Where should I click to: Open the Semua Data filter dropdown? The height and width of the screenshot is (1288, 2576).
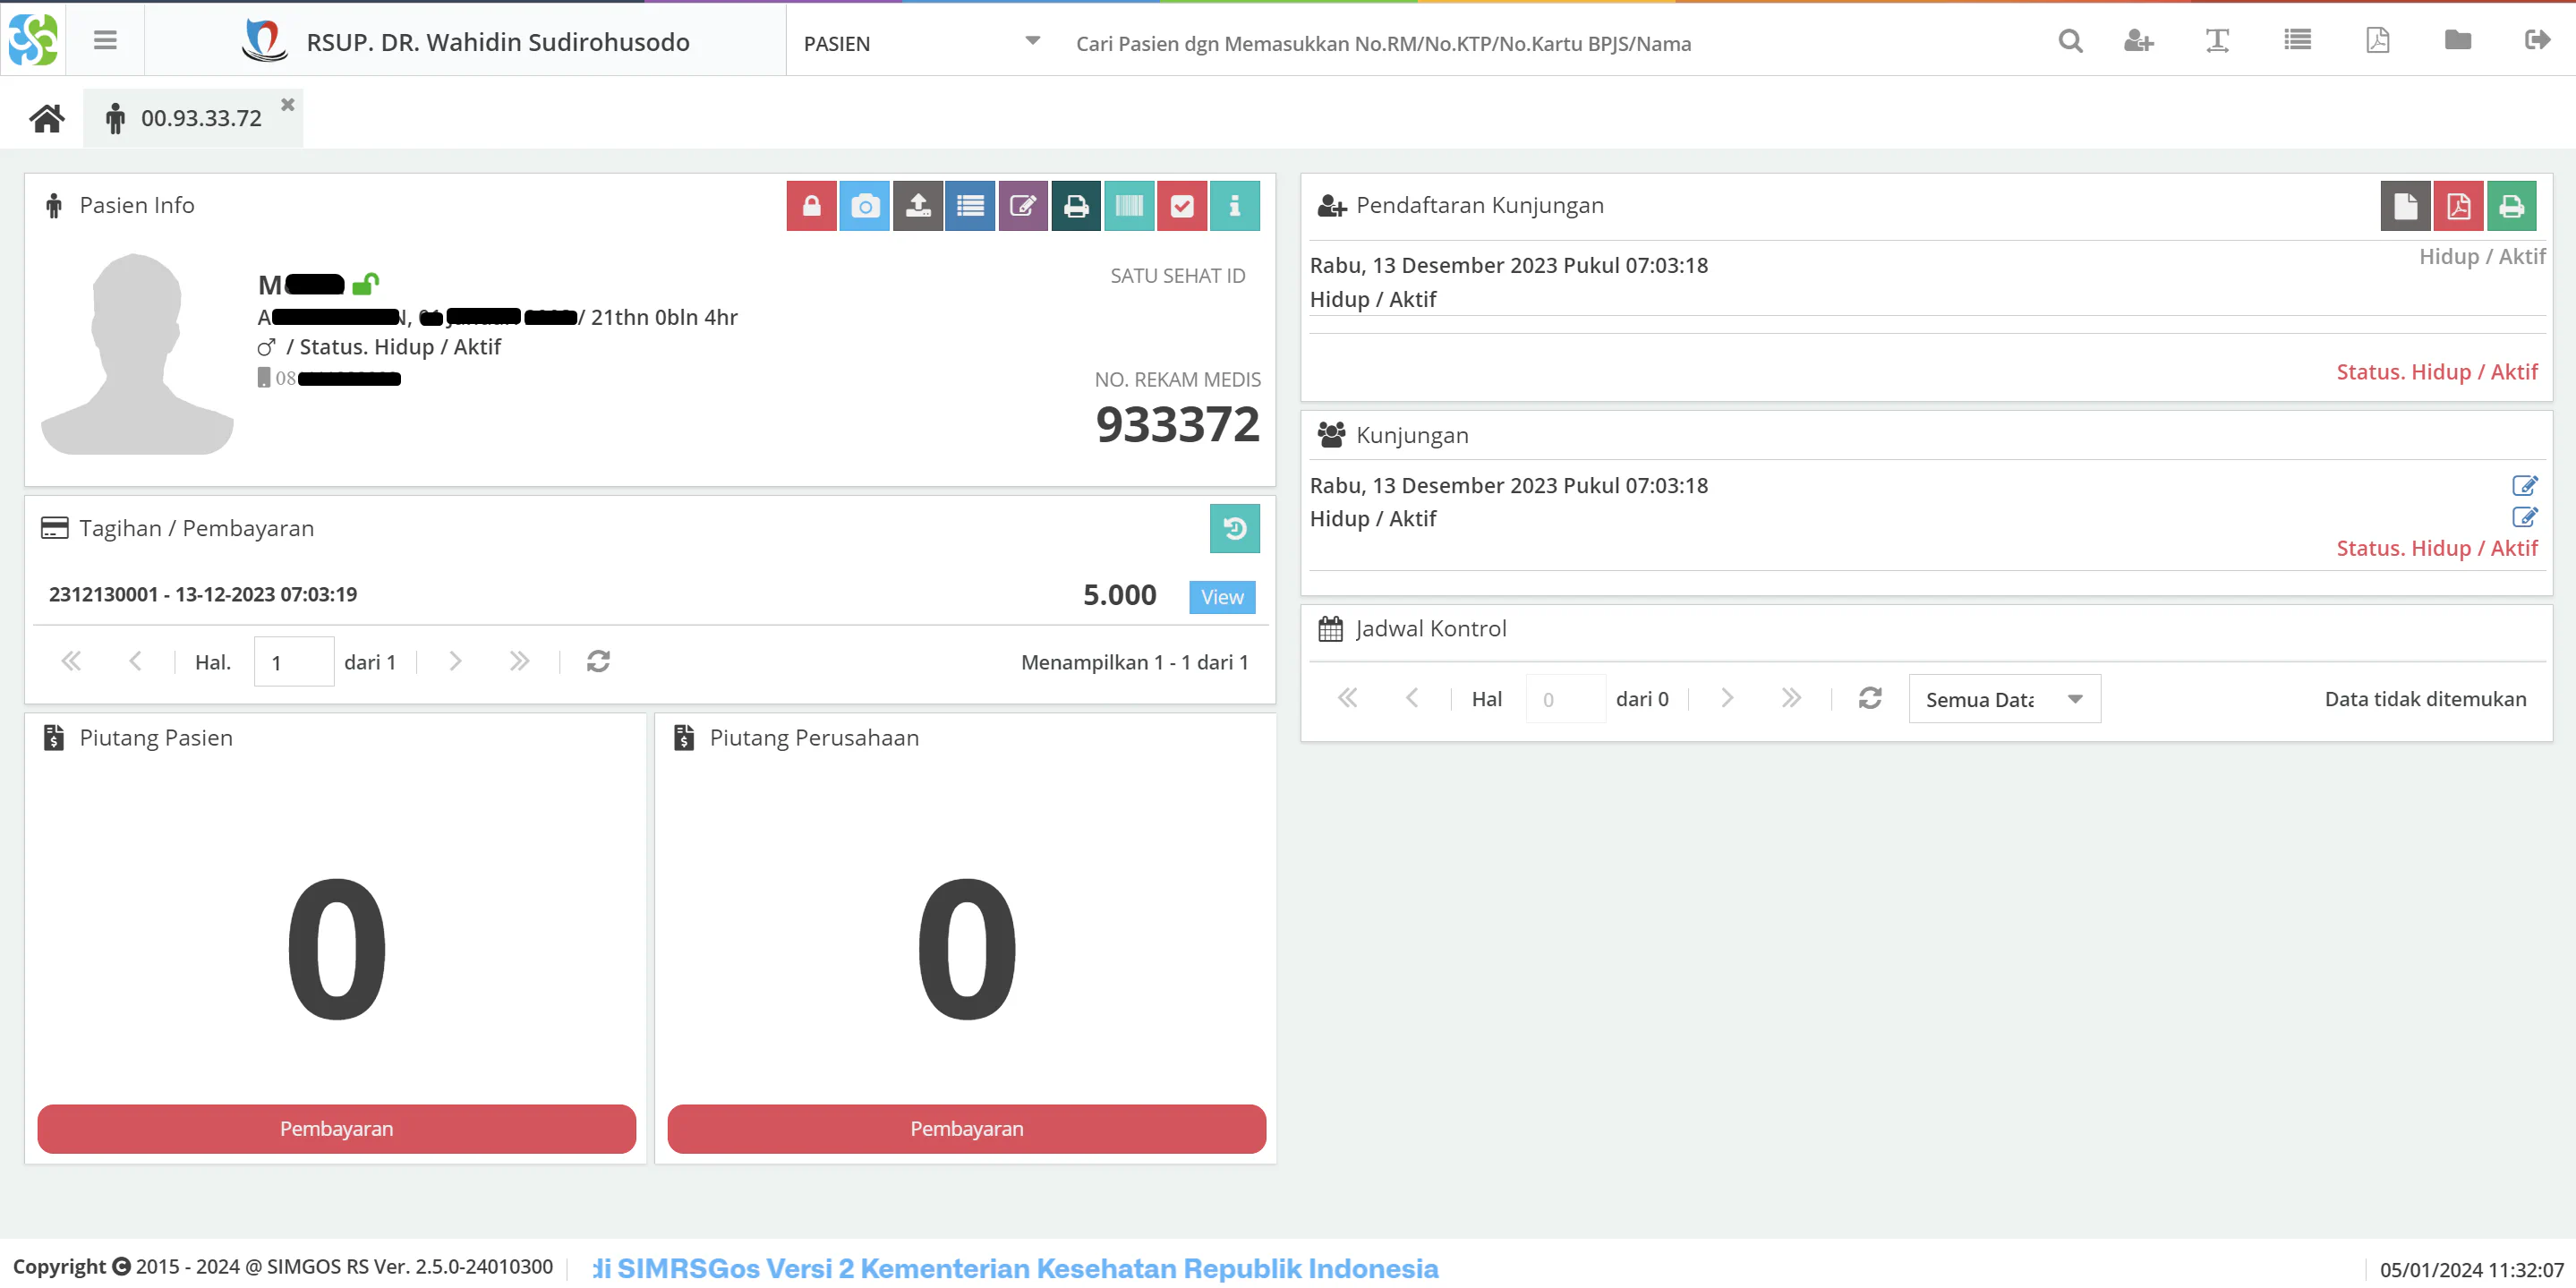pyautogui.click(x=2004, y=699)
